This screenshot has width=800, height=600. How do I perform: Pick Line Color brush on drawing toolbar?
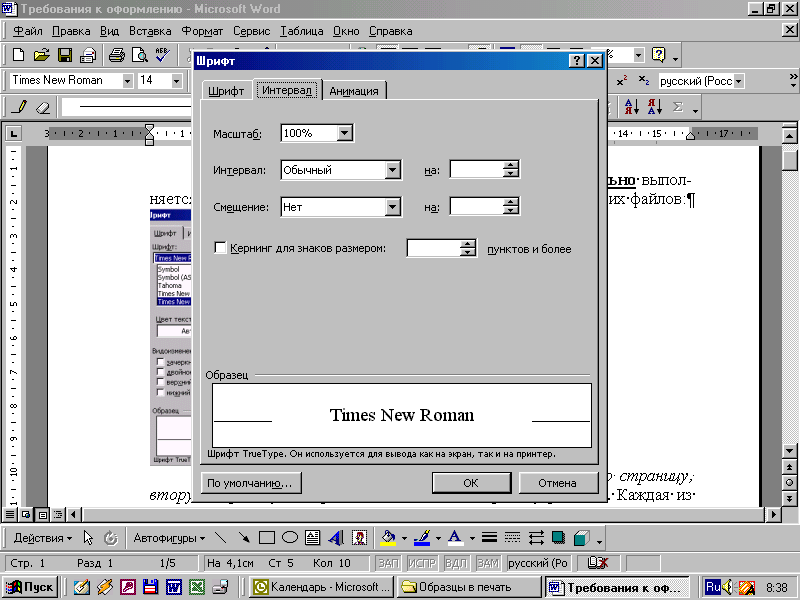pyautogui.click(x=422, y=538)
